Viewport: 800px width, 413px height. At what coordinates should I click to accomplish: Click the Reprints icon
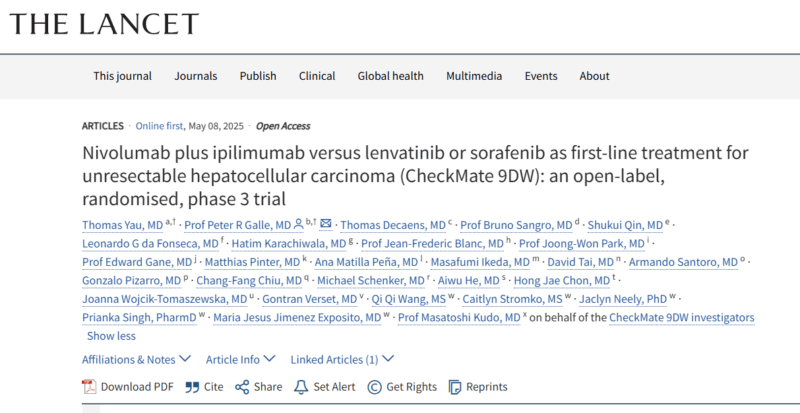pyautogui.click(x=456, y=386)
